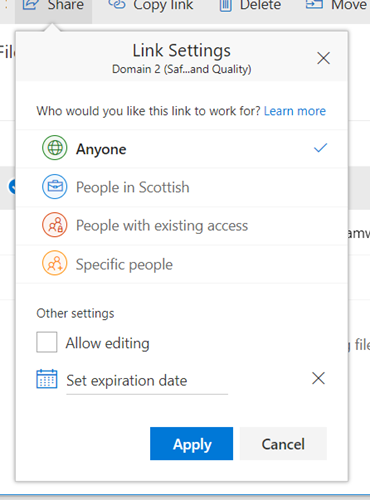370x500 pixels.
Task: Enable the Allow editing checkbox
Action: click(x=47, y=342)
